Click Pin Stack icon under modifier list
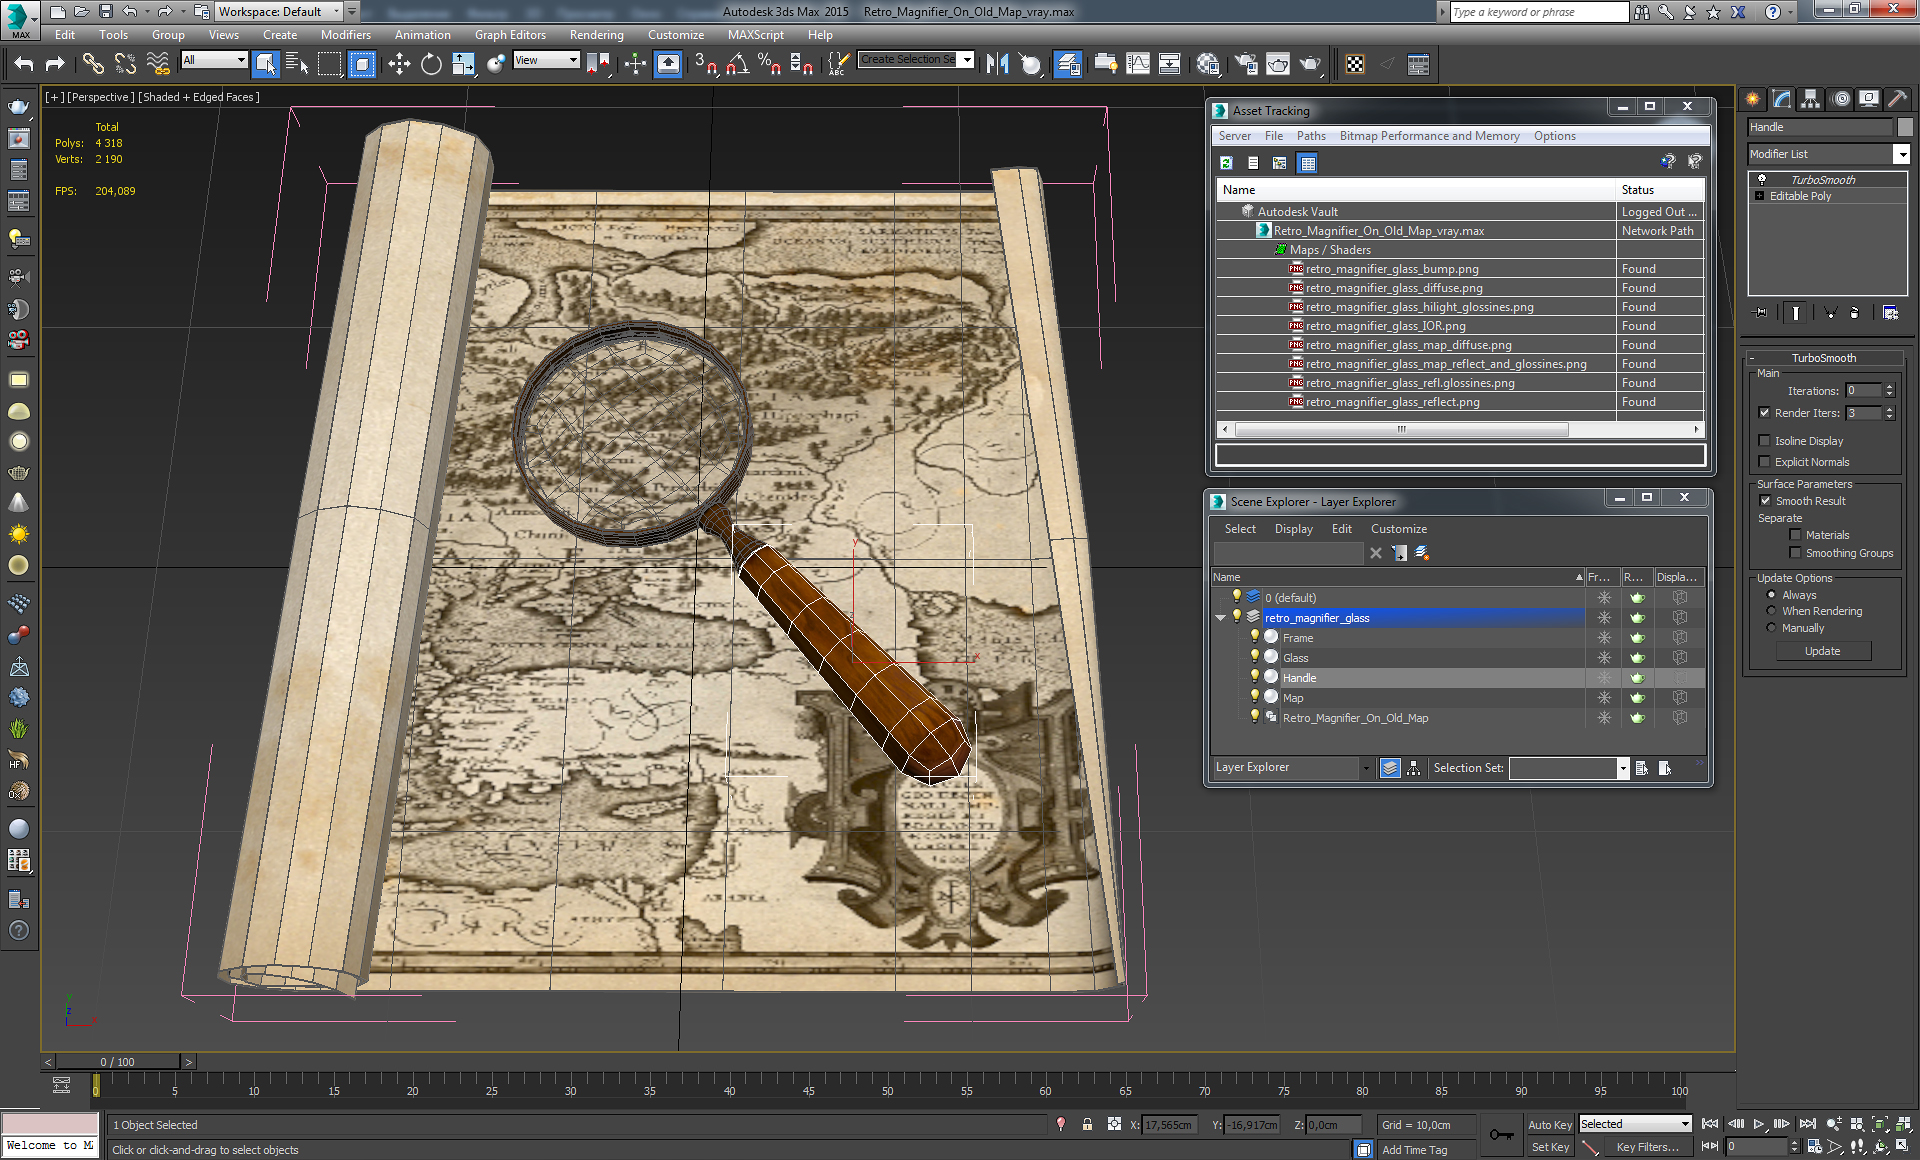1920x1160 pixels. pyautogui.click(x=1761, y=313)
